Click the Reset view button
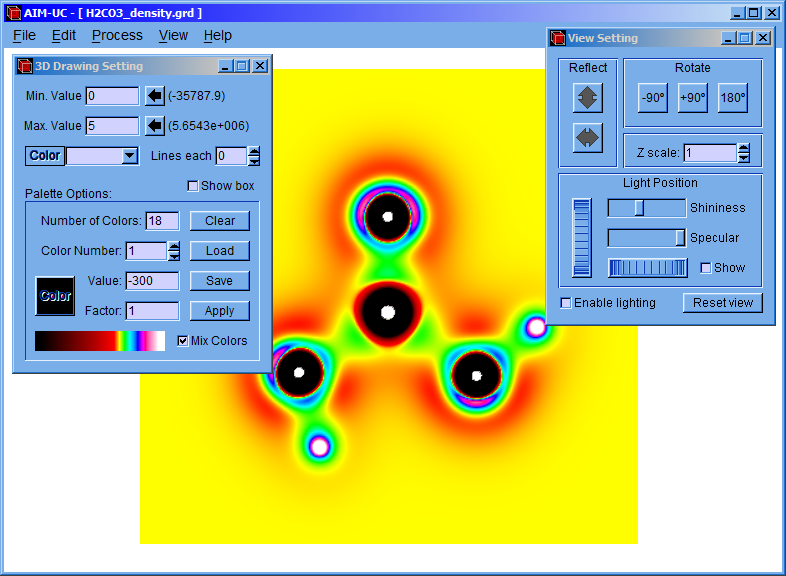Image resolution: width=786 pixels, height=576 pixels. tap(723, 303)
